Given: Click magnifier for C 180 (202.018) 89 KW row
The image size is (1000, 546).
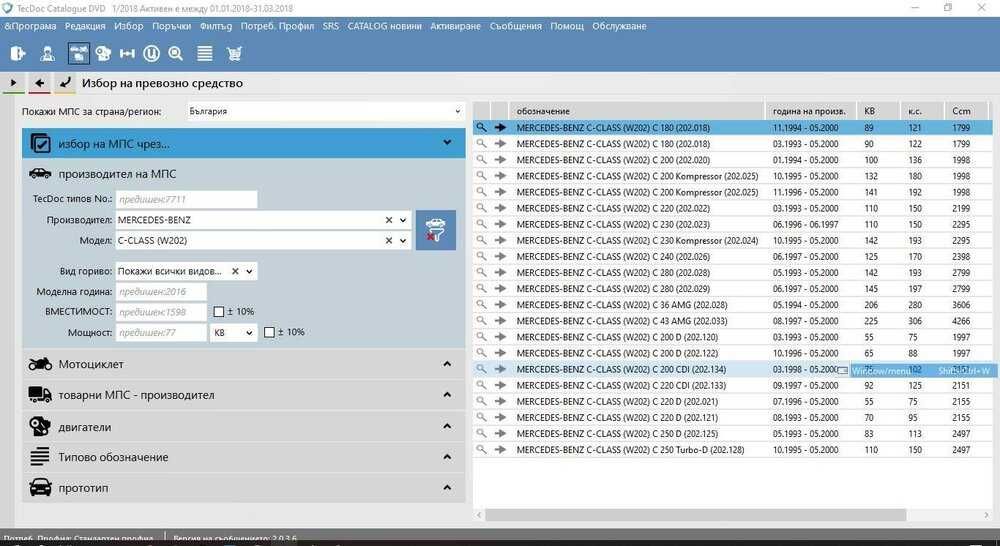Looking at the screenshot, I should tap(482, 128).
